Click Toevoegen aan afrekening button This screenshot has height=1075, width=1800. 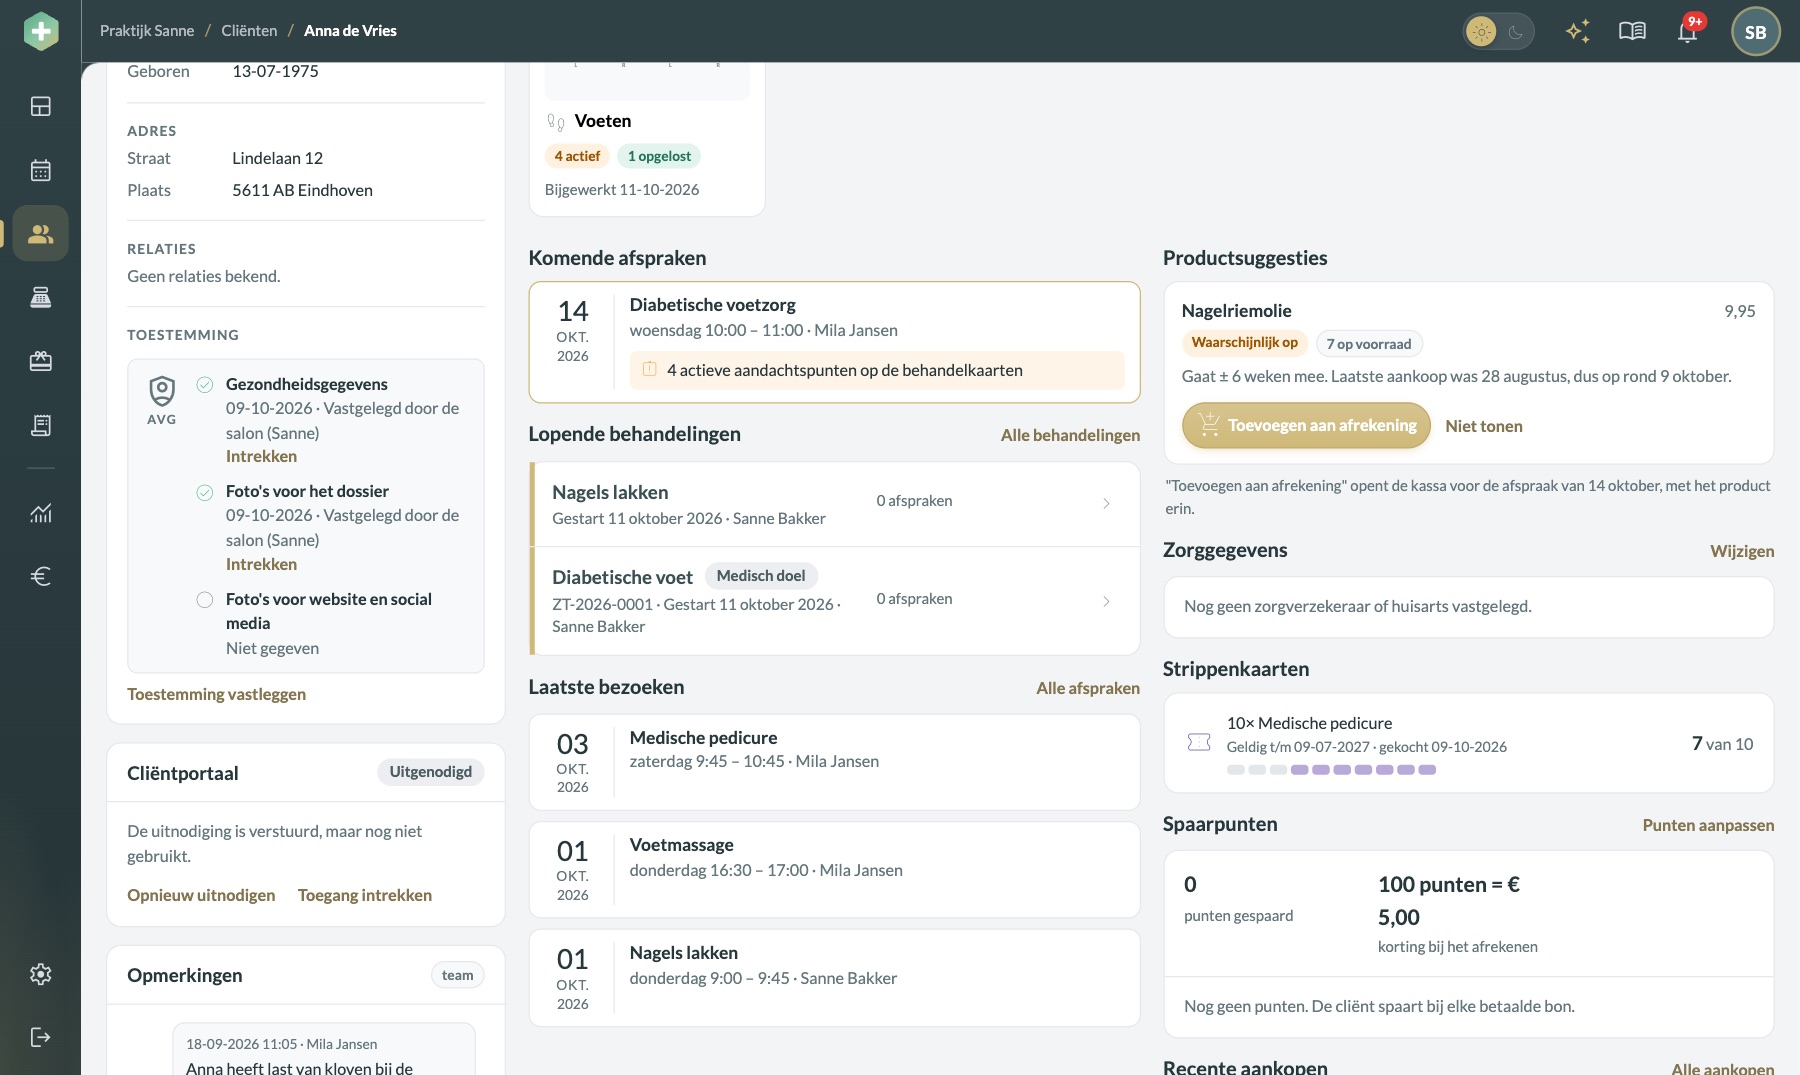pyautogui.click(x=1306, y=425)
